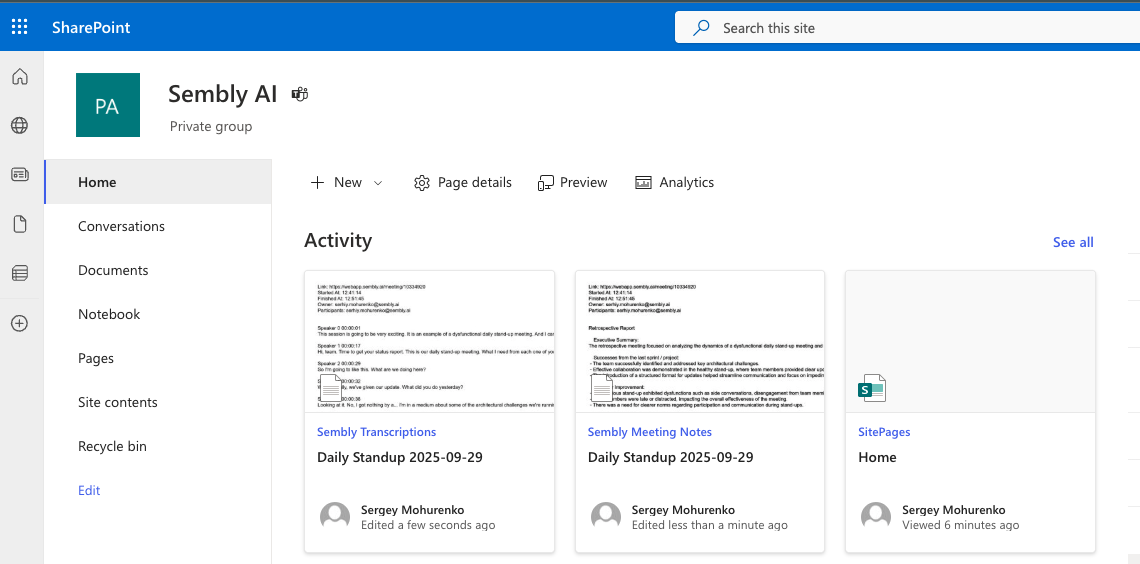Open the News icon in left rail
Image resolution: width=1140 pixels, height=564 pixels.
[x=20, y=175]
